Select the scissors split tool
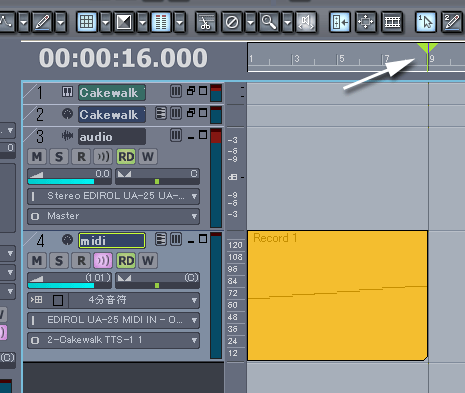 pos(206,22)
